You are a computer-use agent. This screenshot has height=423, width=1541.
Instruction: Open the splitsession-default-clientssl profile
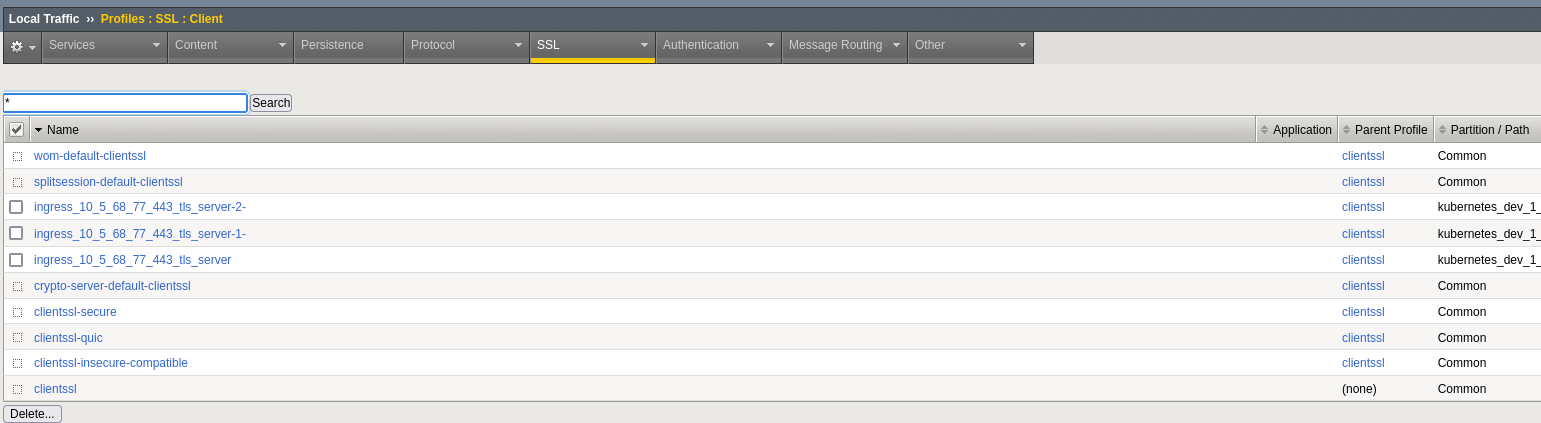pos(108,182)
